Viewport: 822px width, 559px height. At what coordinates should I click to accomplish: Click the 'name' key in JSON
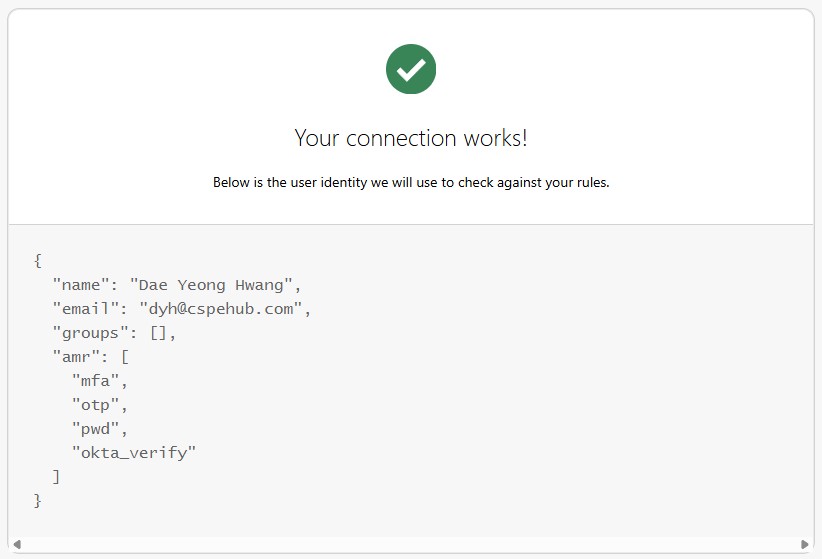[81, 285]
